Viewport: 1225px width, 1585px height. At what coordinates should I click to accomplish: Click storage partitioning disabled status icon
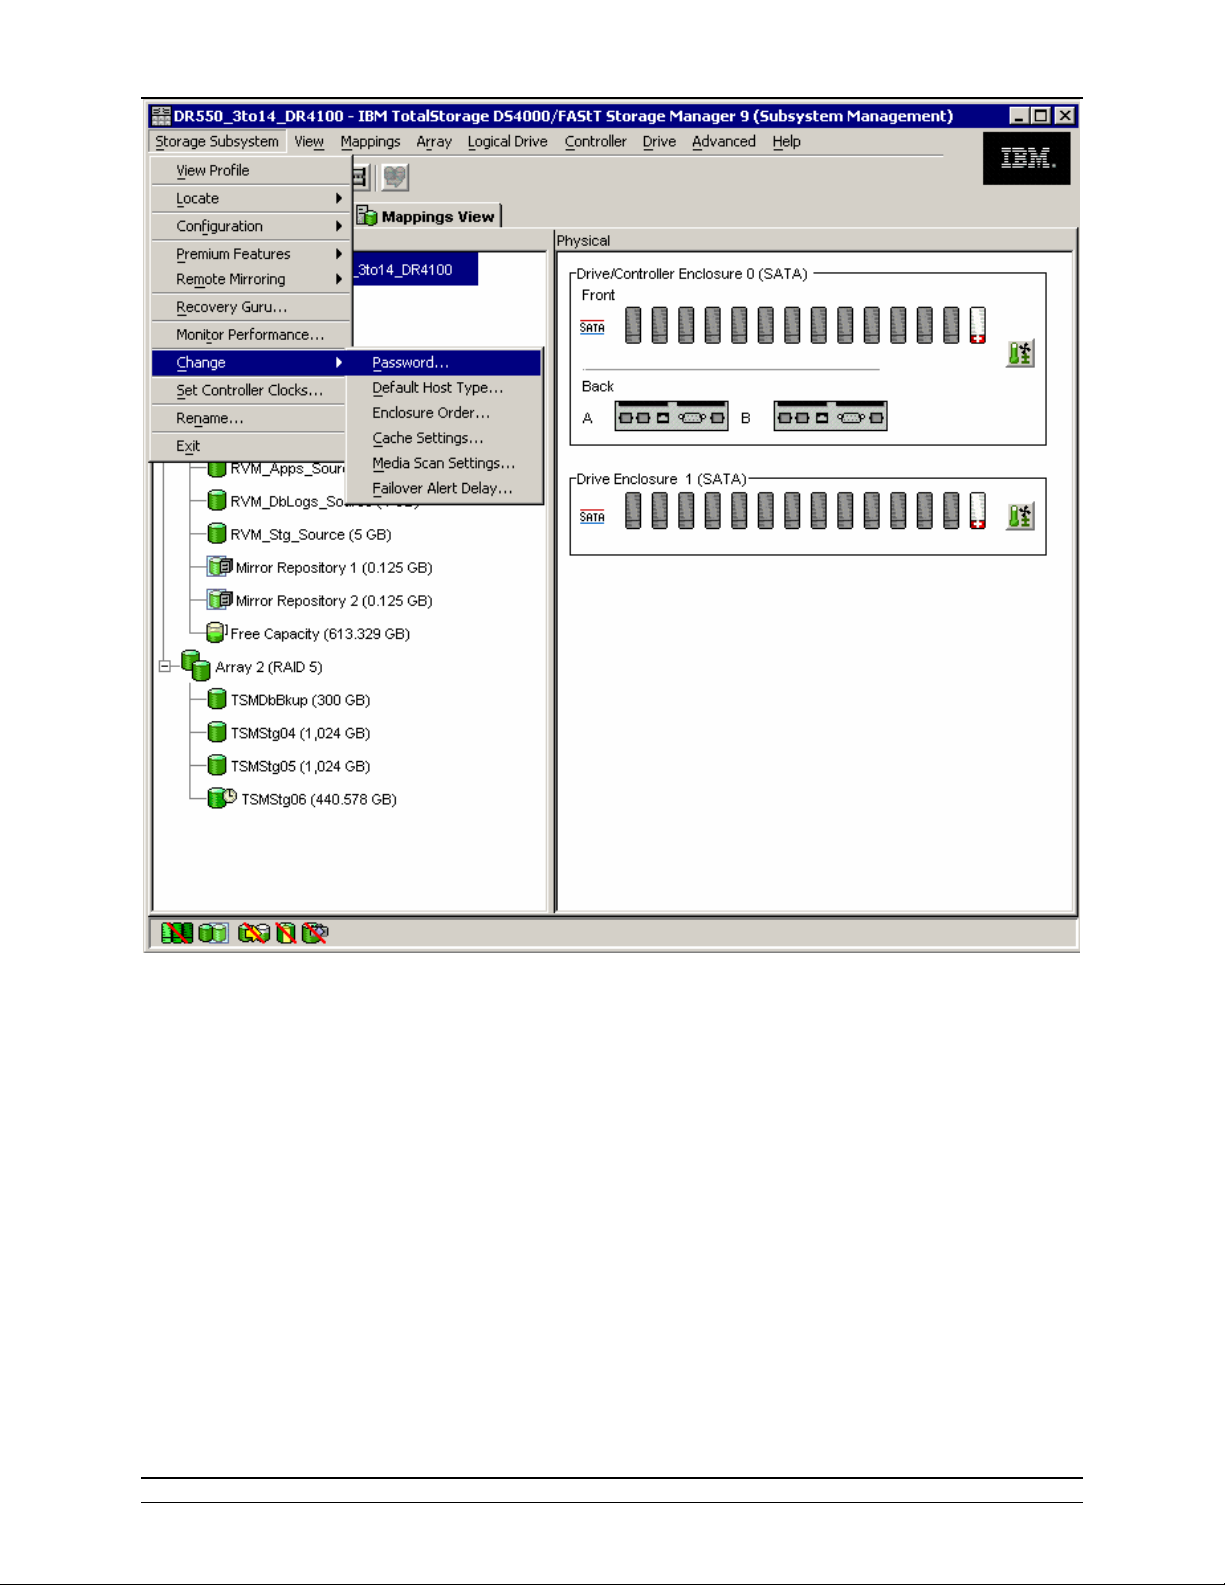tap(177, 933)
